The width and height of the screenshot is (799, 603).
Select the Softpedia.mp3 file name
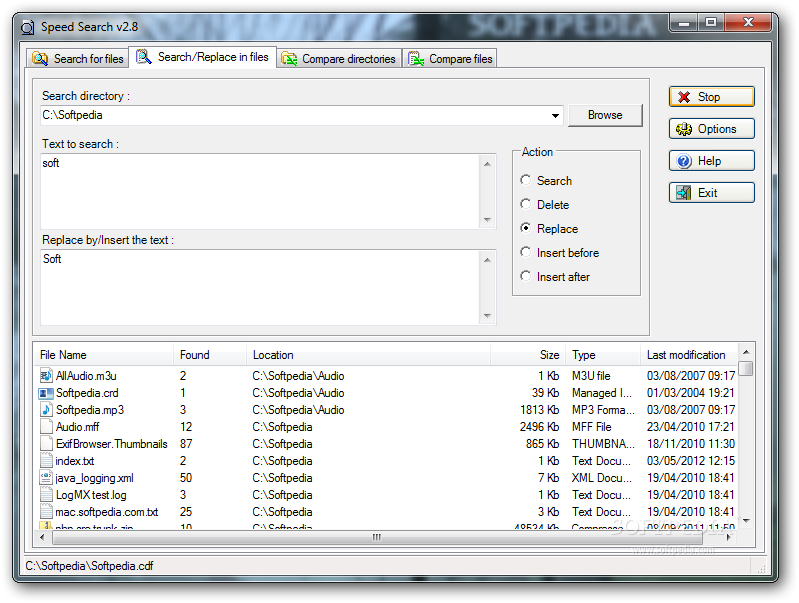click(90, 410)
